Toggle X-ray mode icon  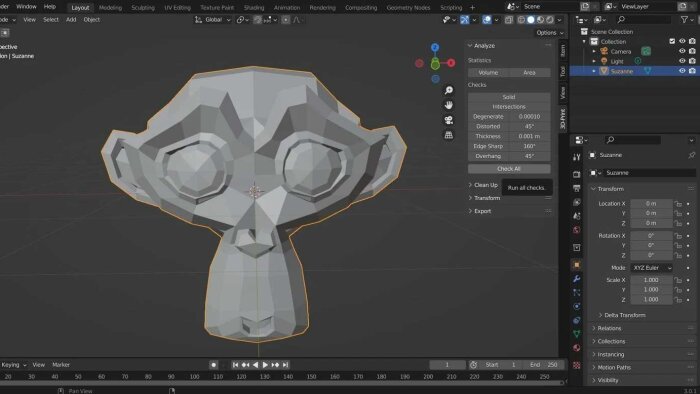[509, 20]
